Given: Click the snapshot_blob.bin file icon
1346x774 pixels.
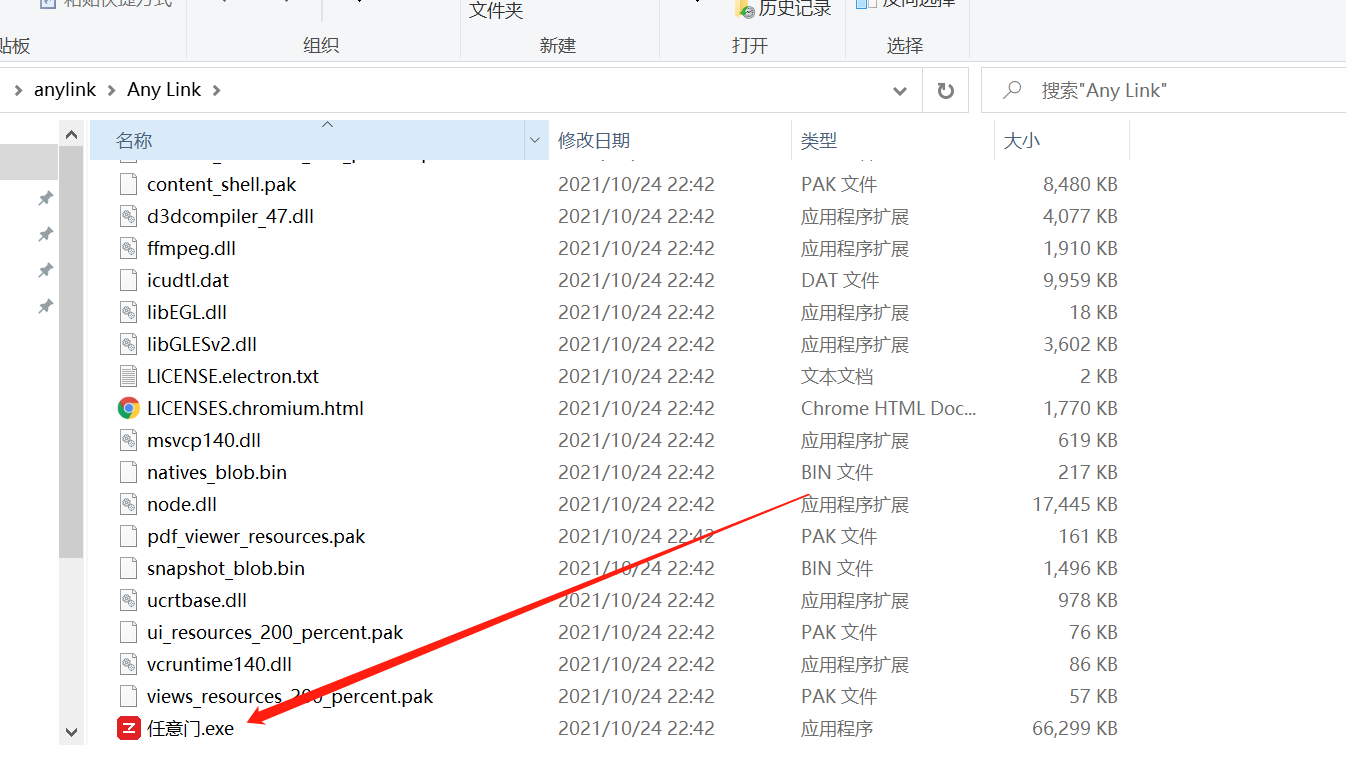Looking at the screenshot, I should coord(128,568).
